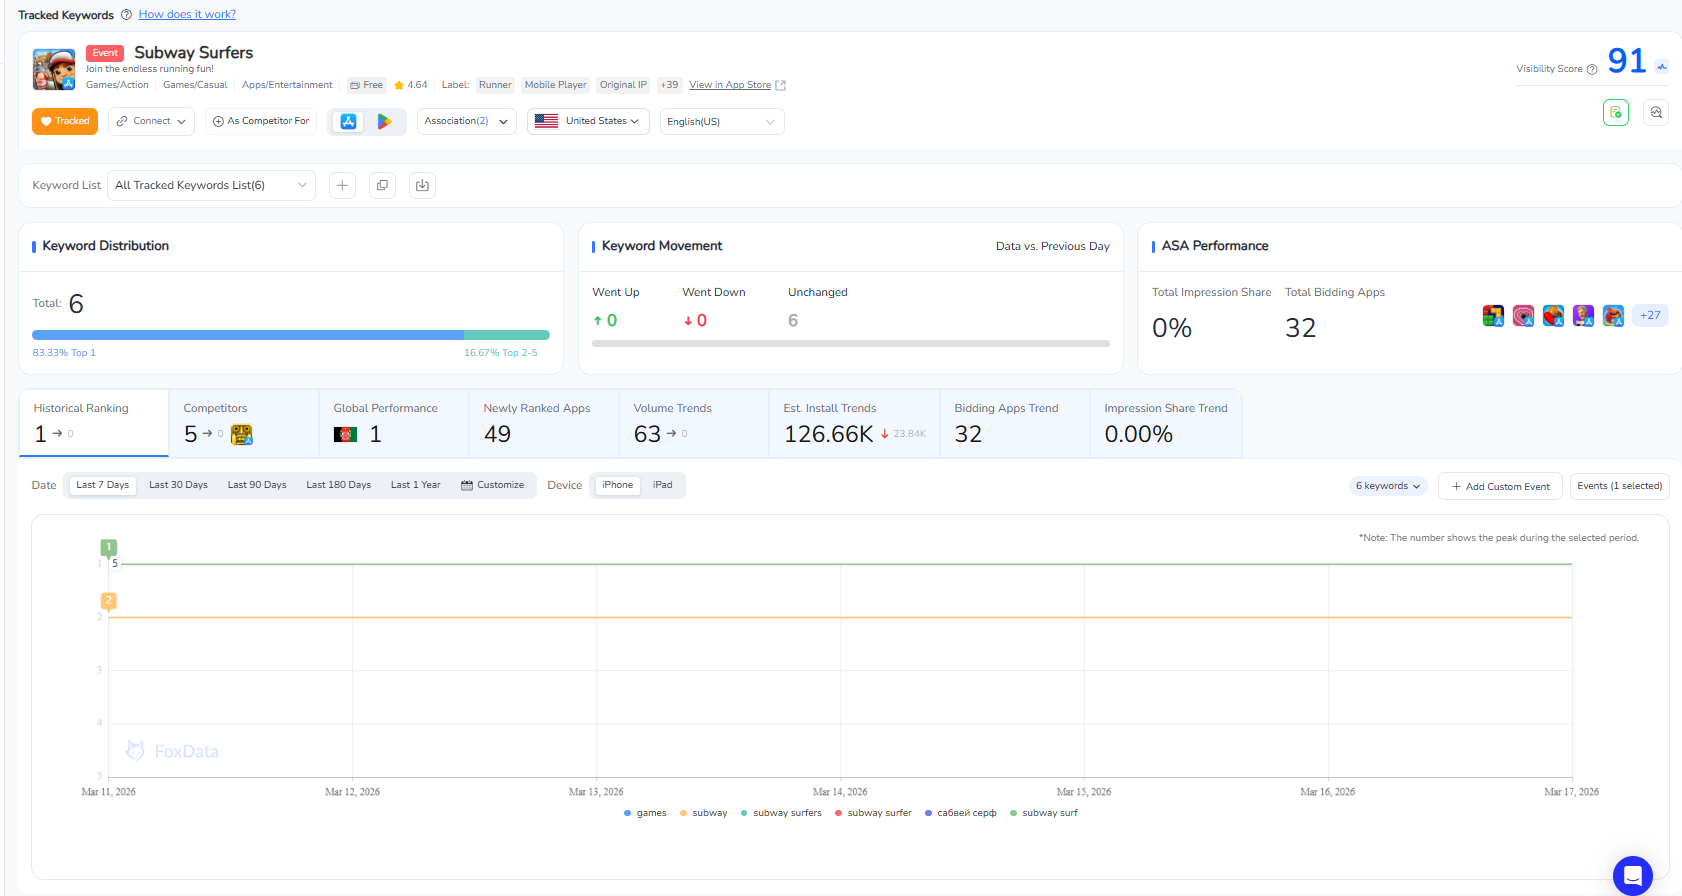Select Last 30 Days date range
The width and height of the screenshot is (1682, 896).
click(x=178, y=485)
